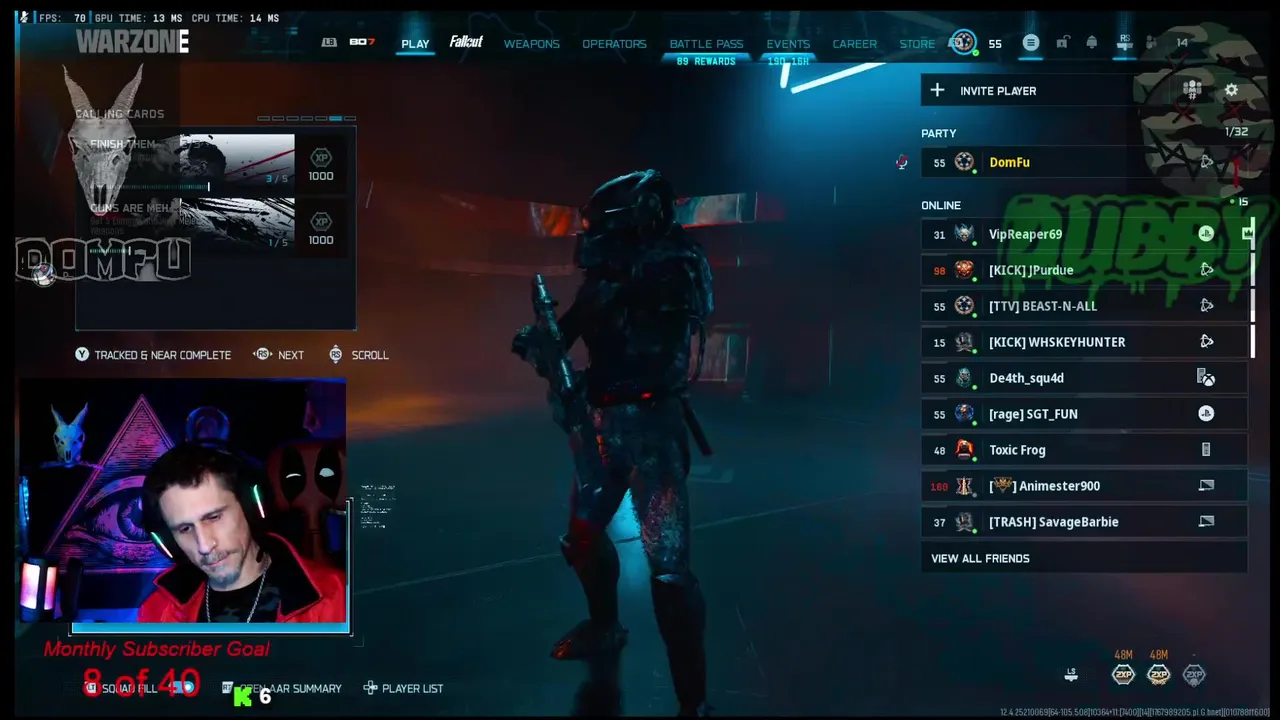Screen dimensions: 1280x720
Task: Open the groups hashtag icon
Action: point(1192,90)
